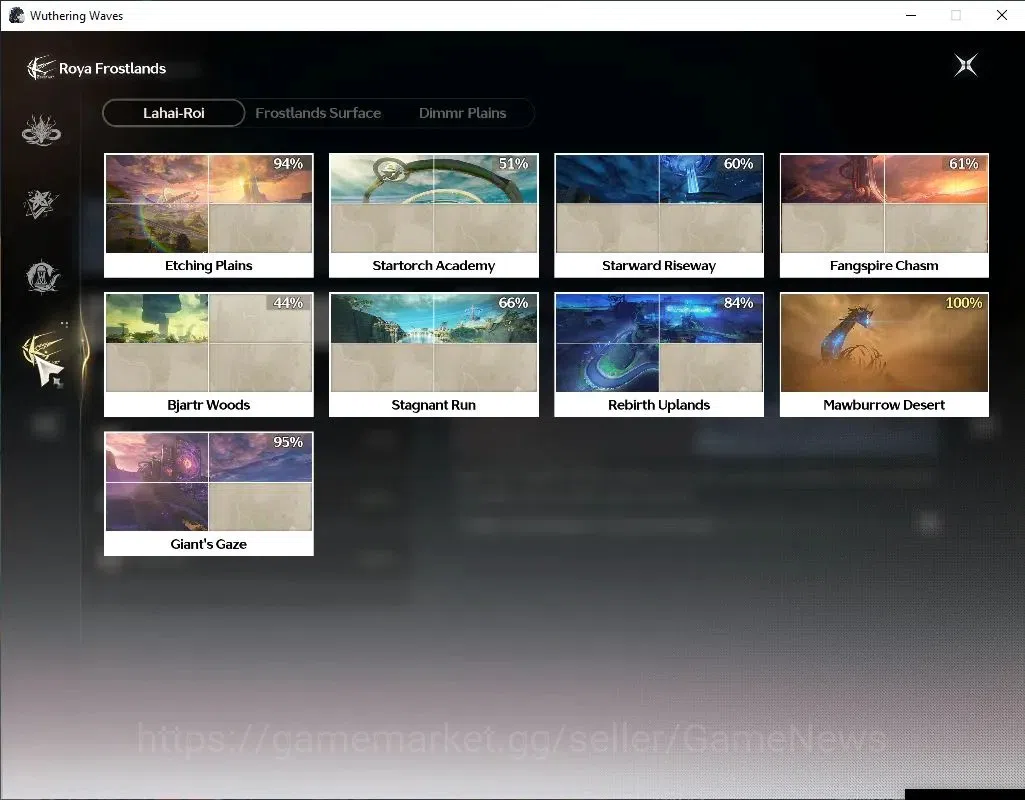Image resolution: width=1025 pixels, height=800 pixels.
Task: Close the Roya Frostlands exploration panel
Action: (x=966, y=65)
